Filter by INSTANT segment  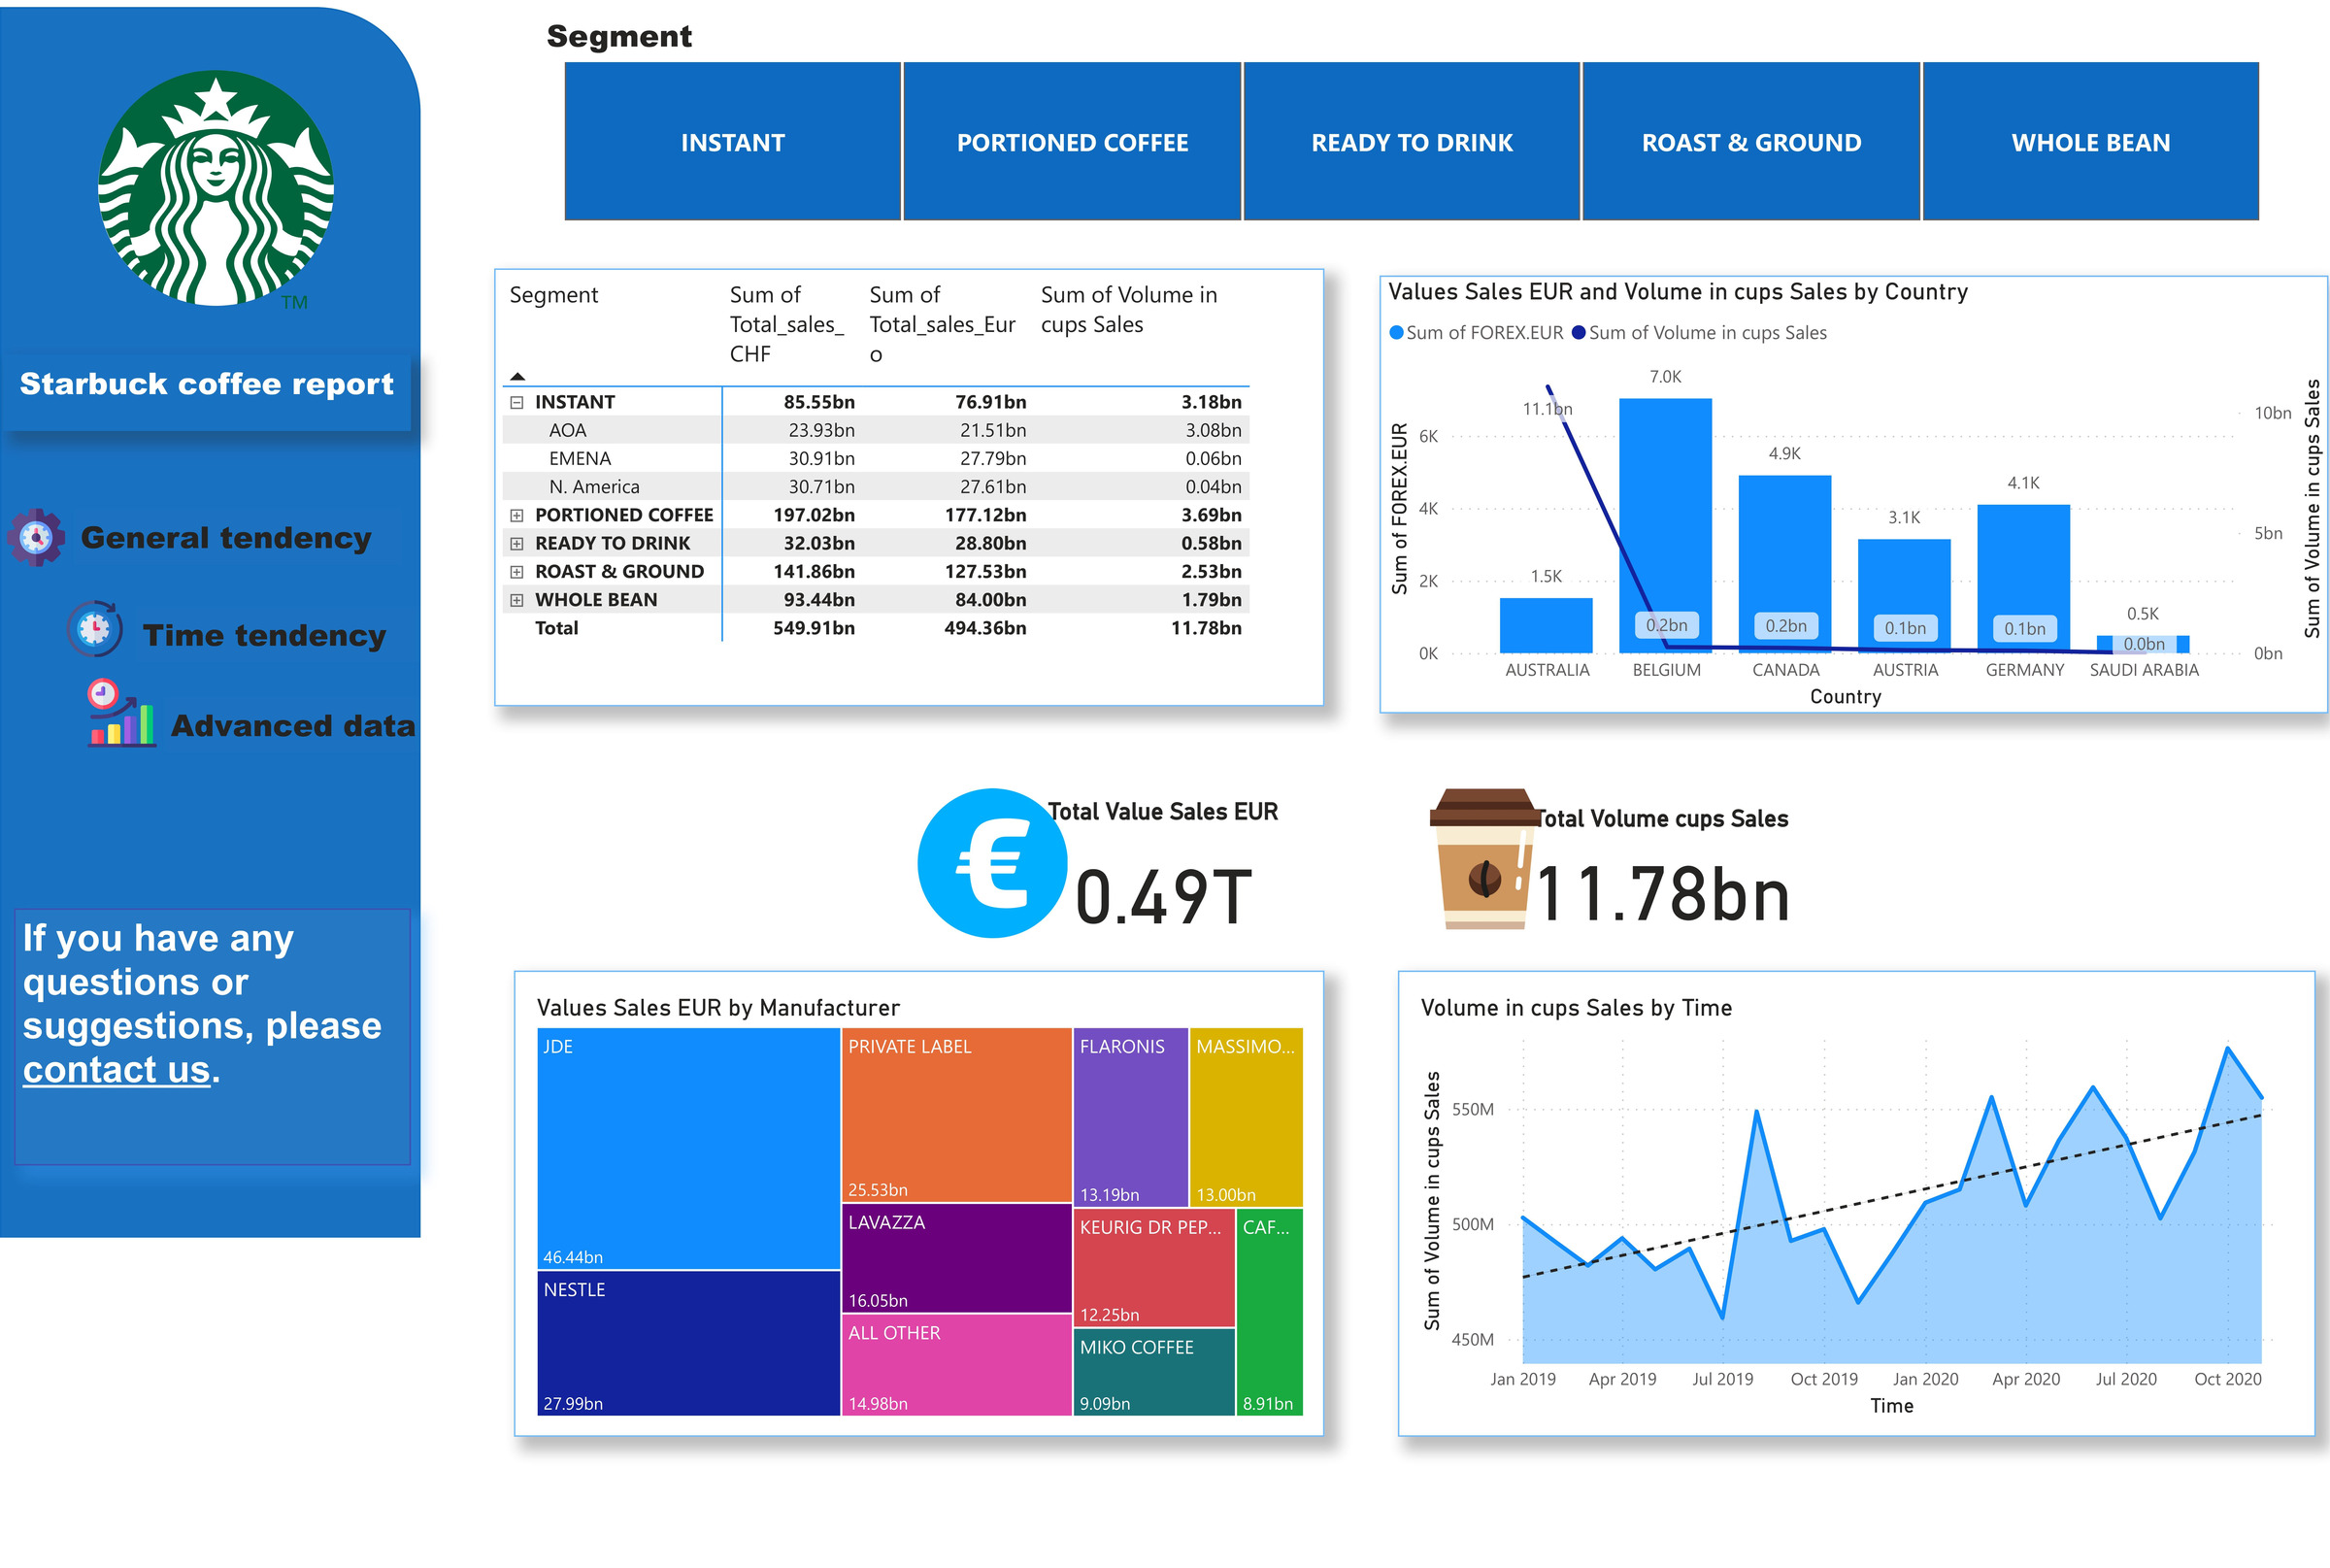pos(733,142)
